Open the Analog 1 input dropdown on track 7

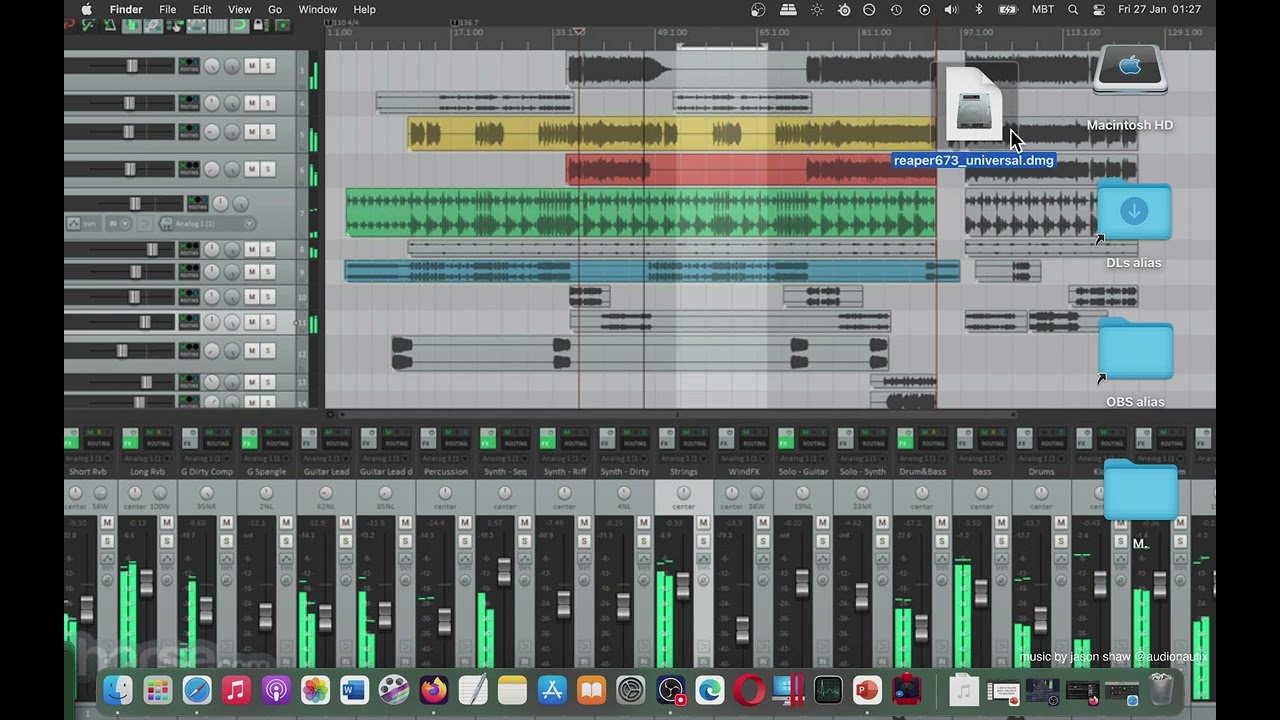[249, 224]
